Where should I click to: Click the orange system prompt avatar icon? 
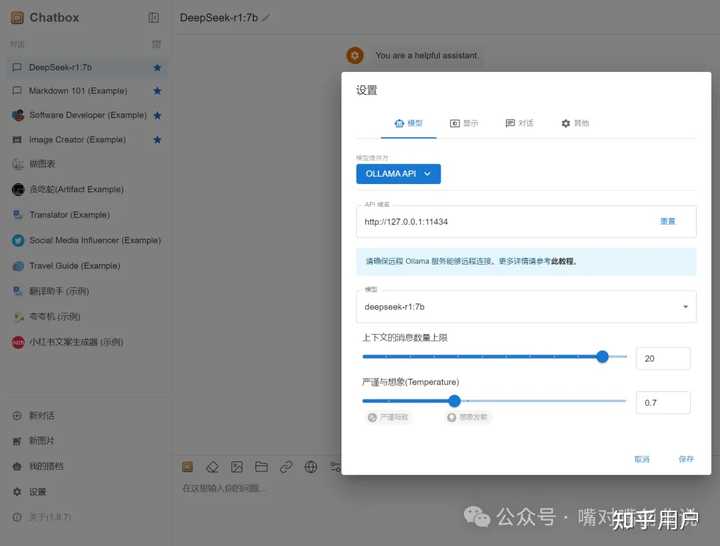(x=354, y=56)
